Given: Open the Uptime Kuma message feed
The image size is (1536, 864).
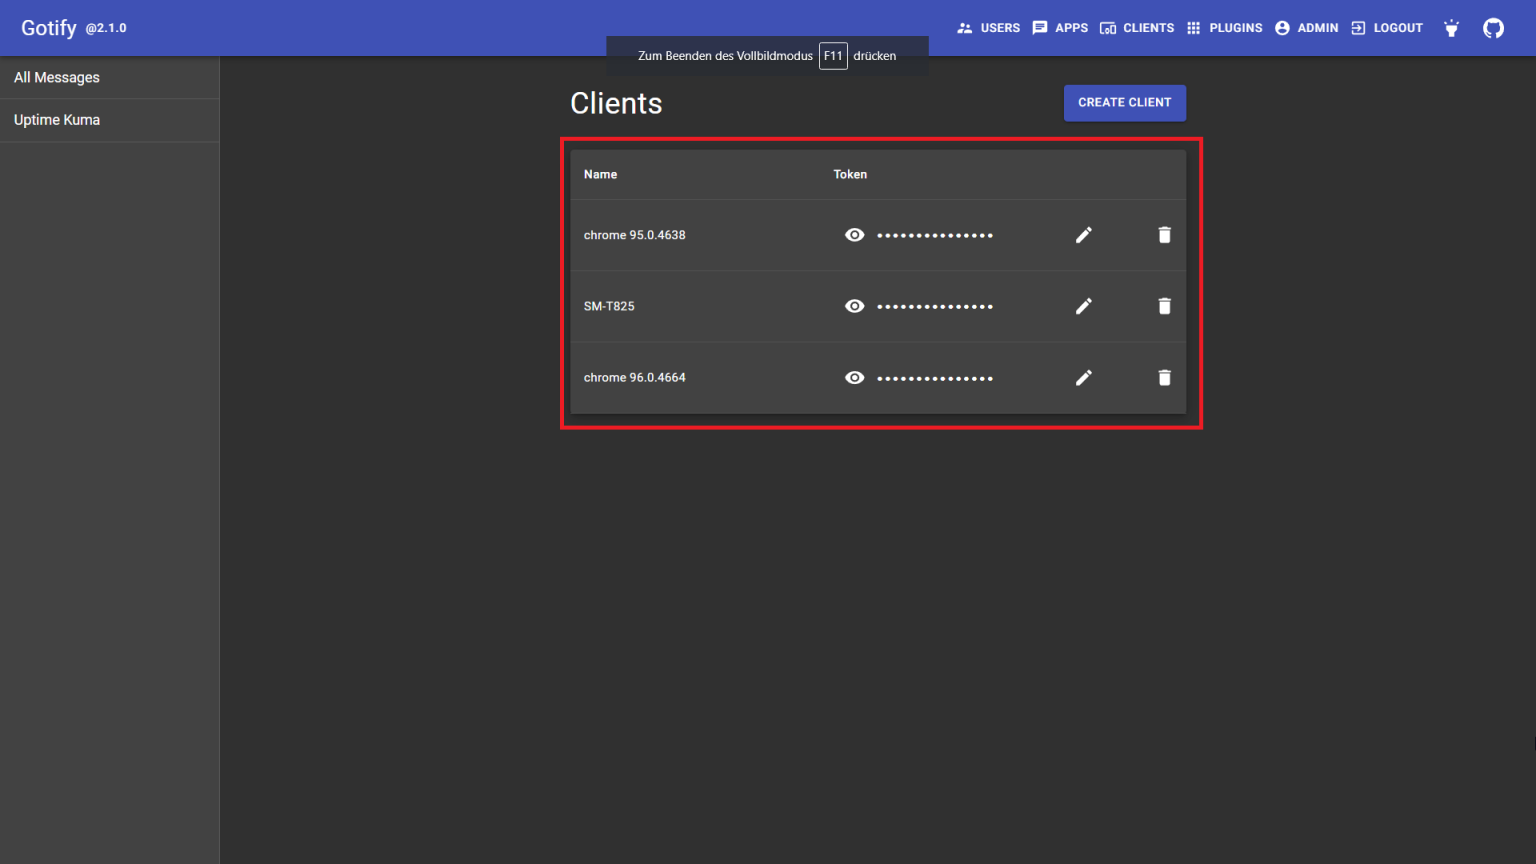Looking at the screenshot, I should 57,119.
